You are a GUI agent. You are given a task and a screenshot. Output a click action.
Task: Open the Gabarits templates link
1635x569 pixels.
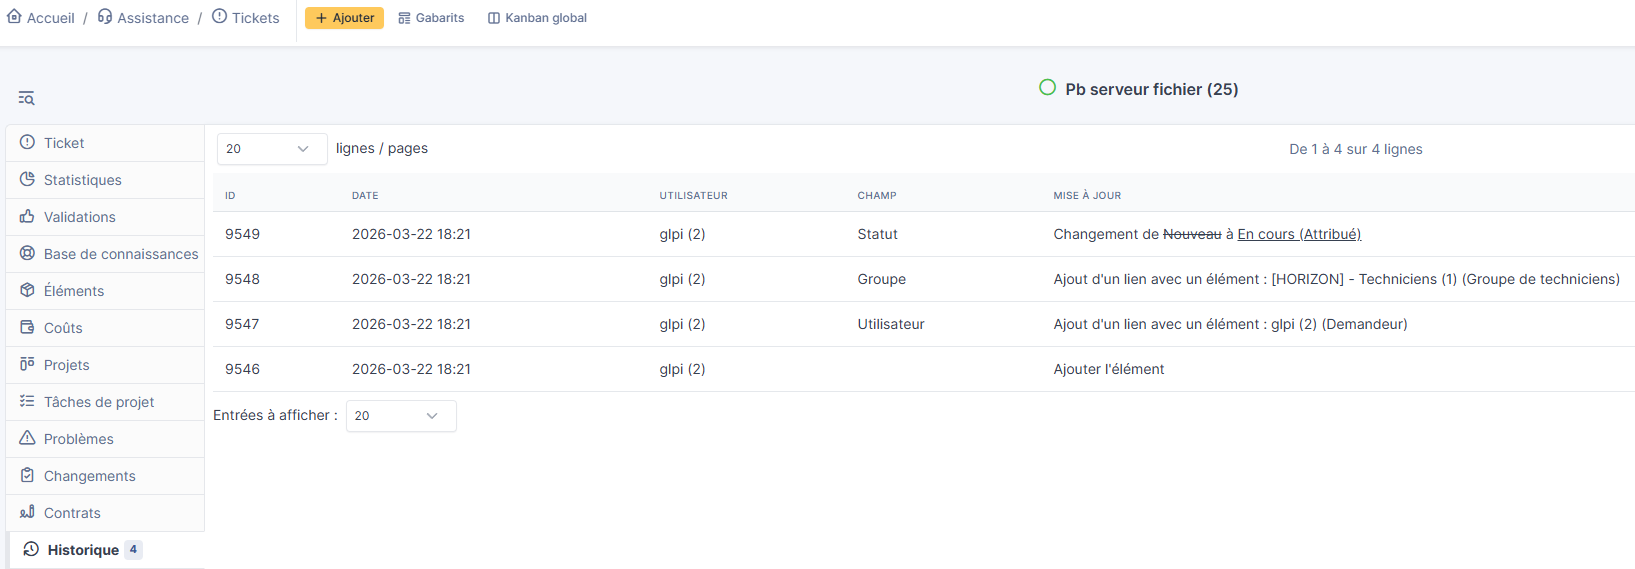click(431, 18)
